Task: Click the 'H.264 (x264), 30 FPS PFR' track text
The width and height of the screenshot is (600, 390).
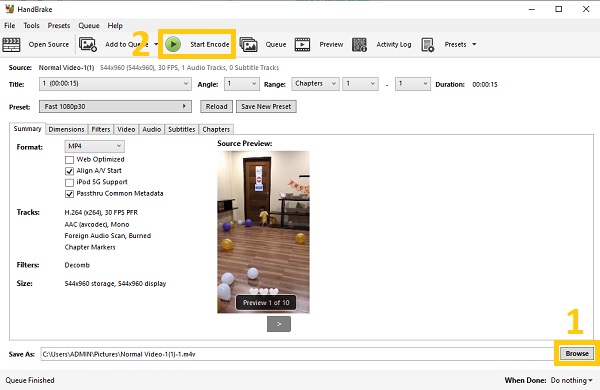Action: (x=101, y=213)
